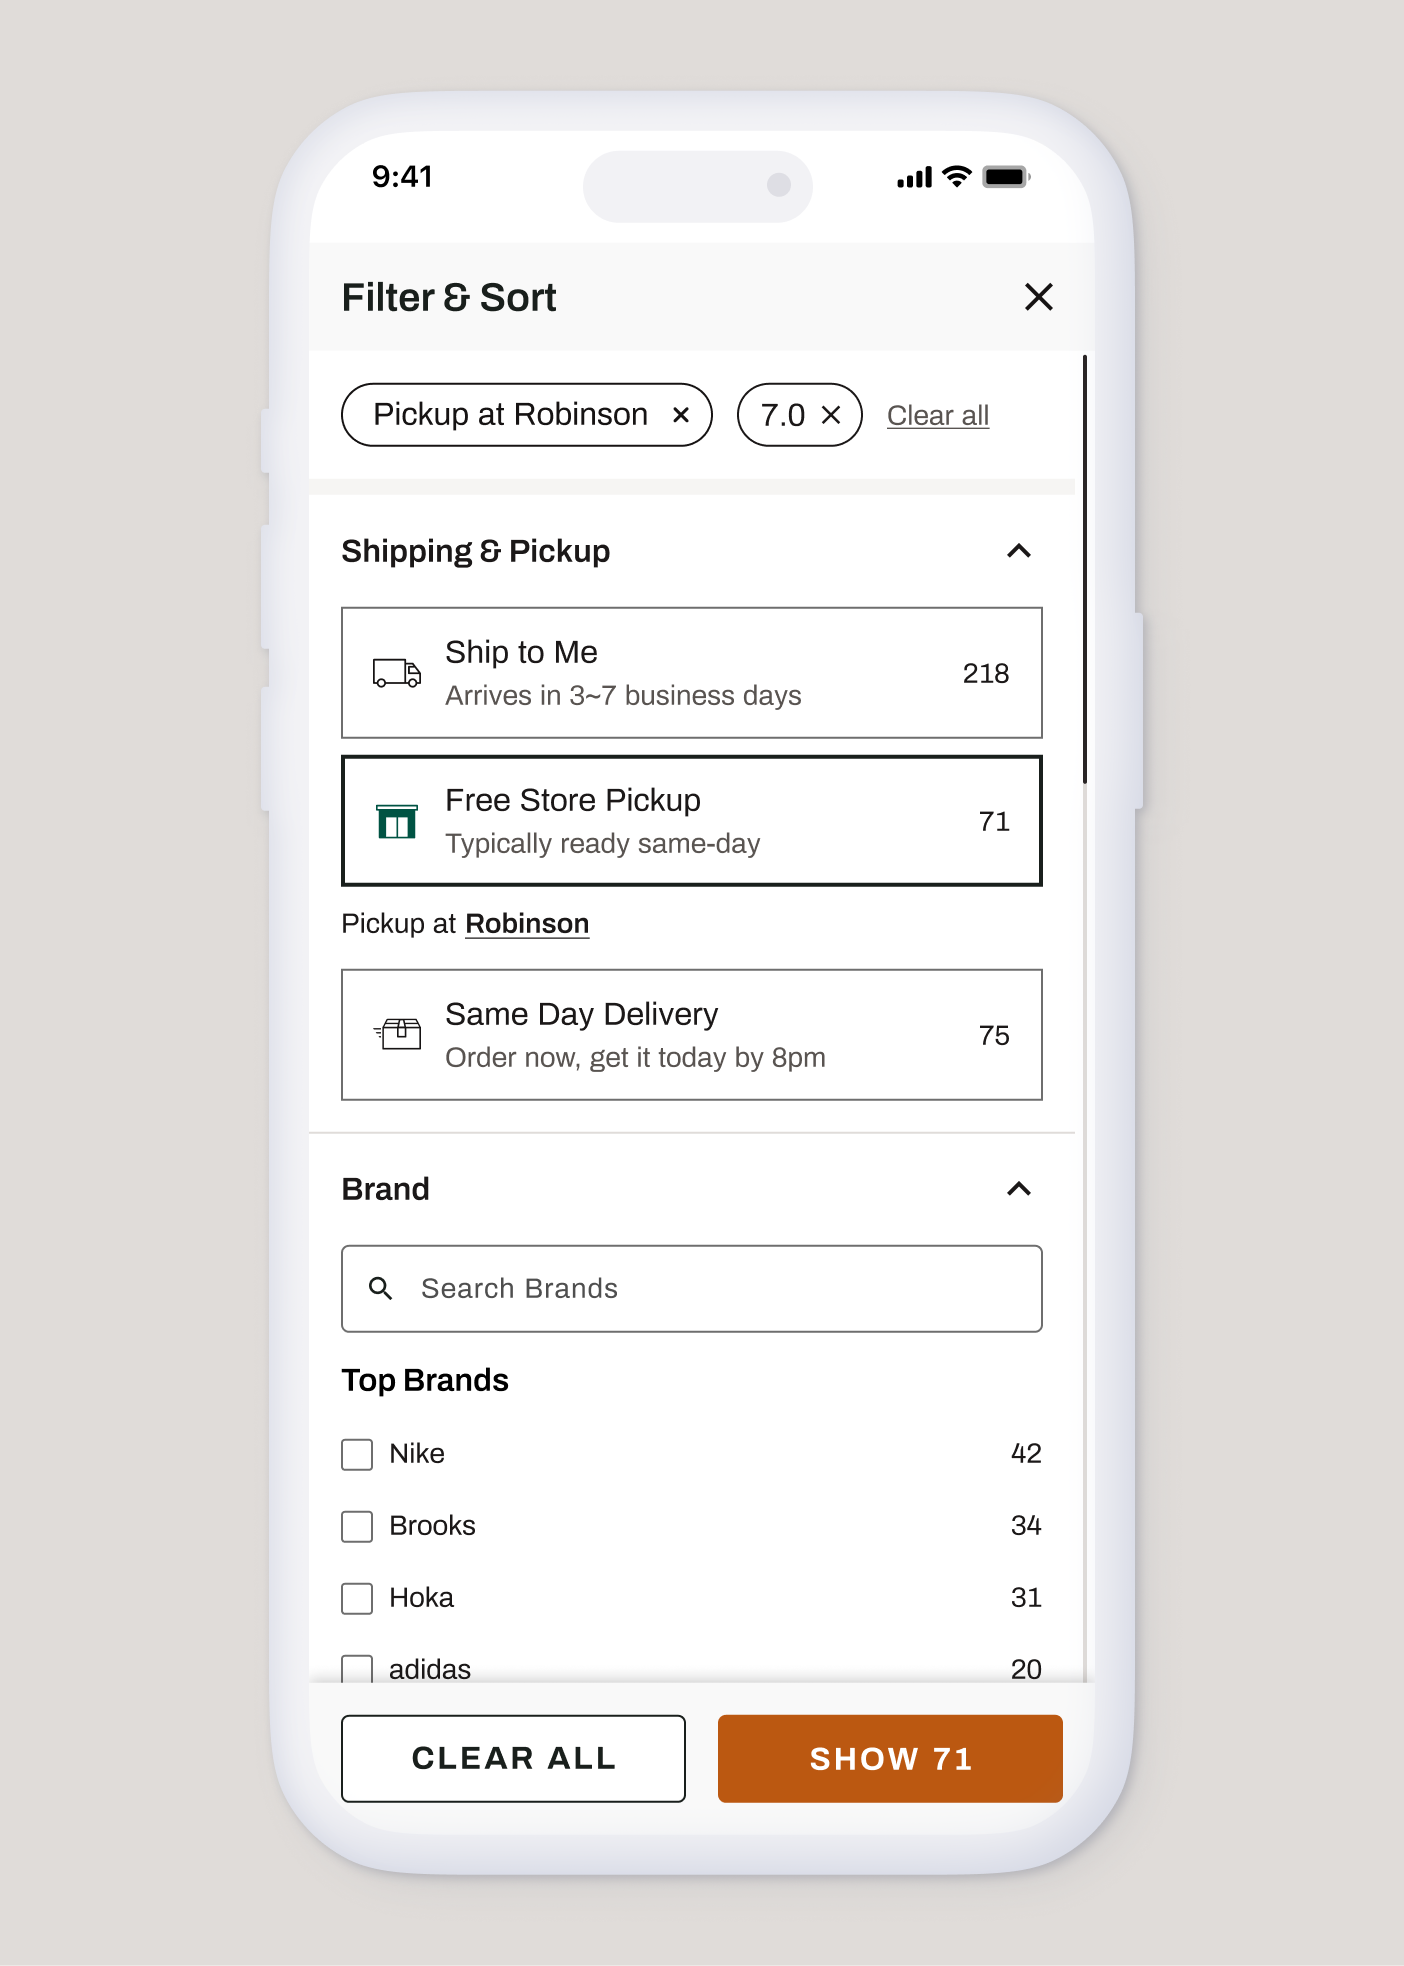
Task: Check the Nike brand checkbox
Action: coord(356,1453)
